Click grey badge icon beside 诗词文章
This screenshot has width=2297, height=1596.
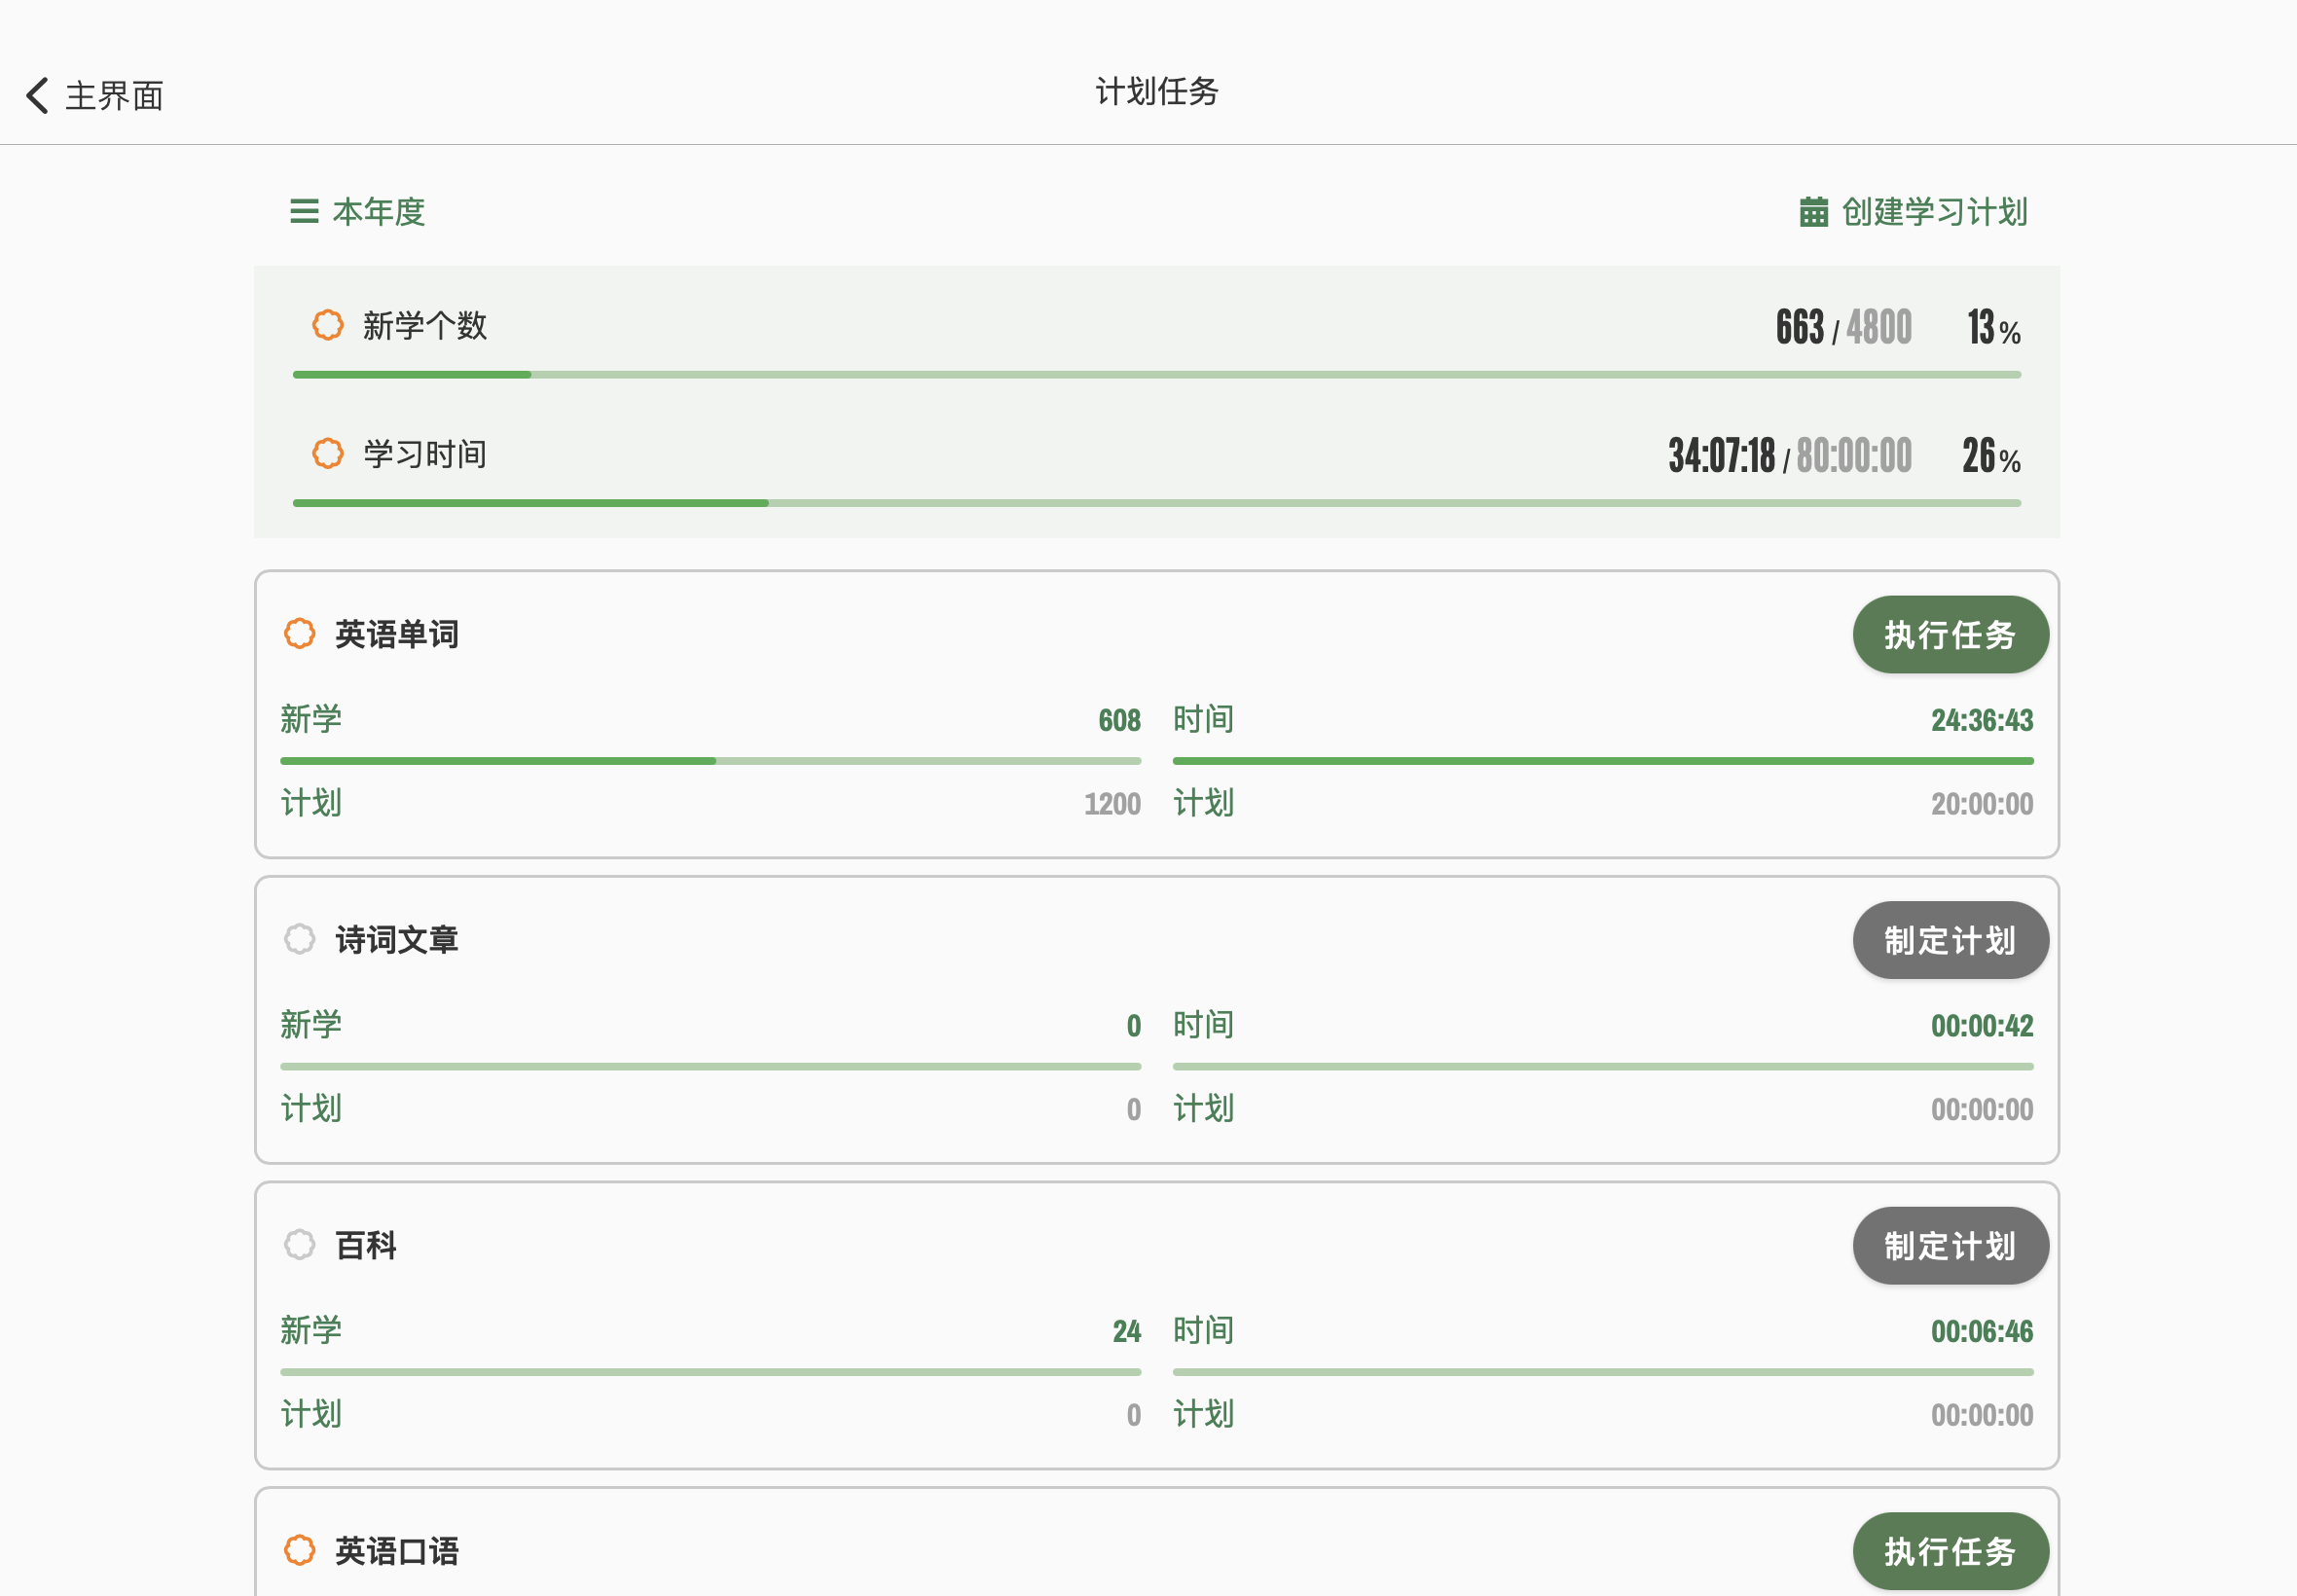click(x=300, y=939)
